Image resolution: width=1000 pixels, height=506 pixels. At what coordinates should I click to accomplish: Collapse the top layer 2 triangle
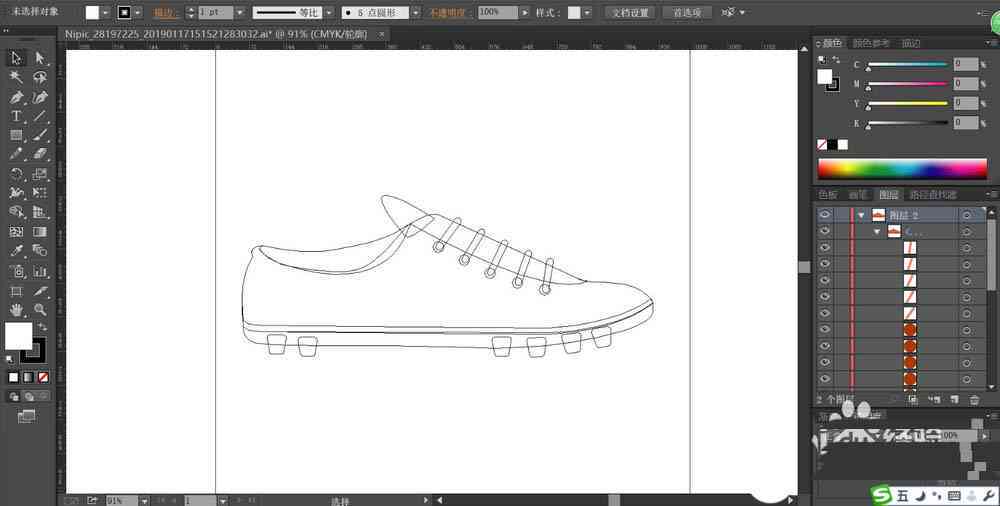(x=862, y=216)
